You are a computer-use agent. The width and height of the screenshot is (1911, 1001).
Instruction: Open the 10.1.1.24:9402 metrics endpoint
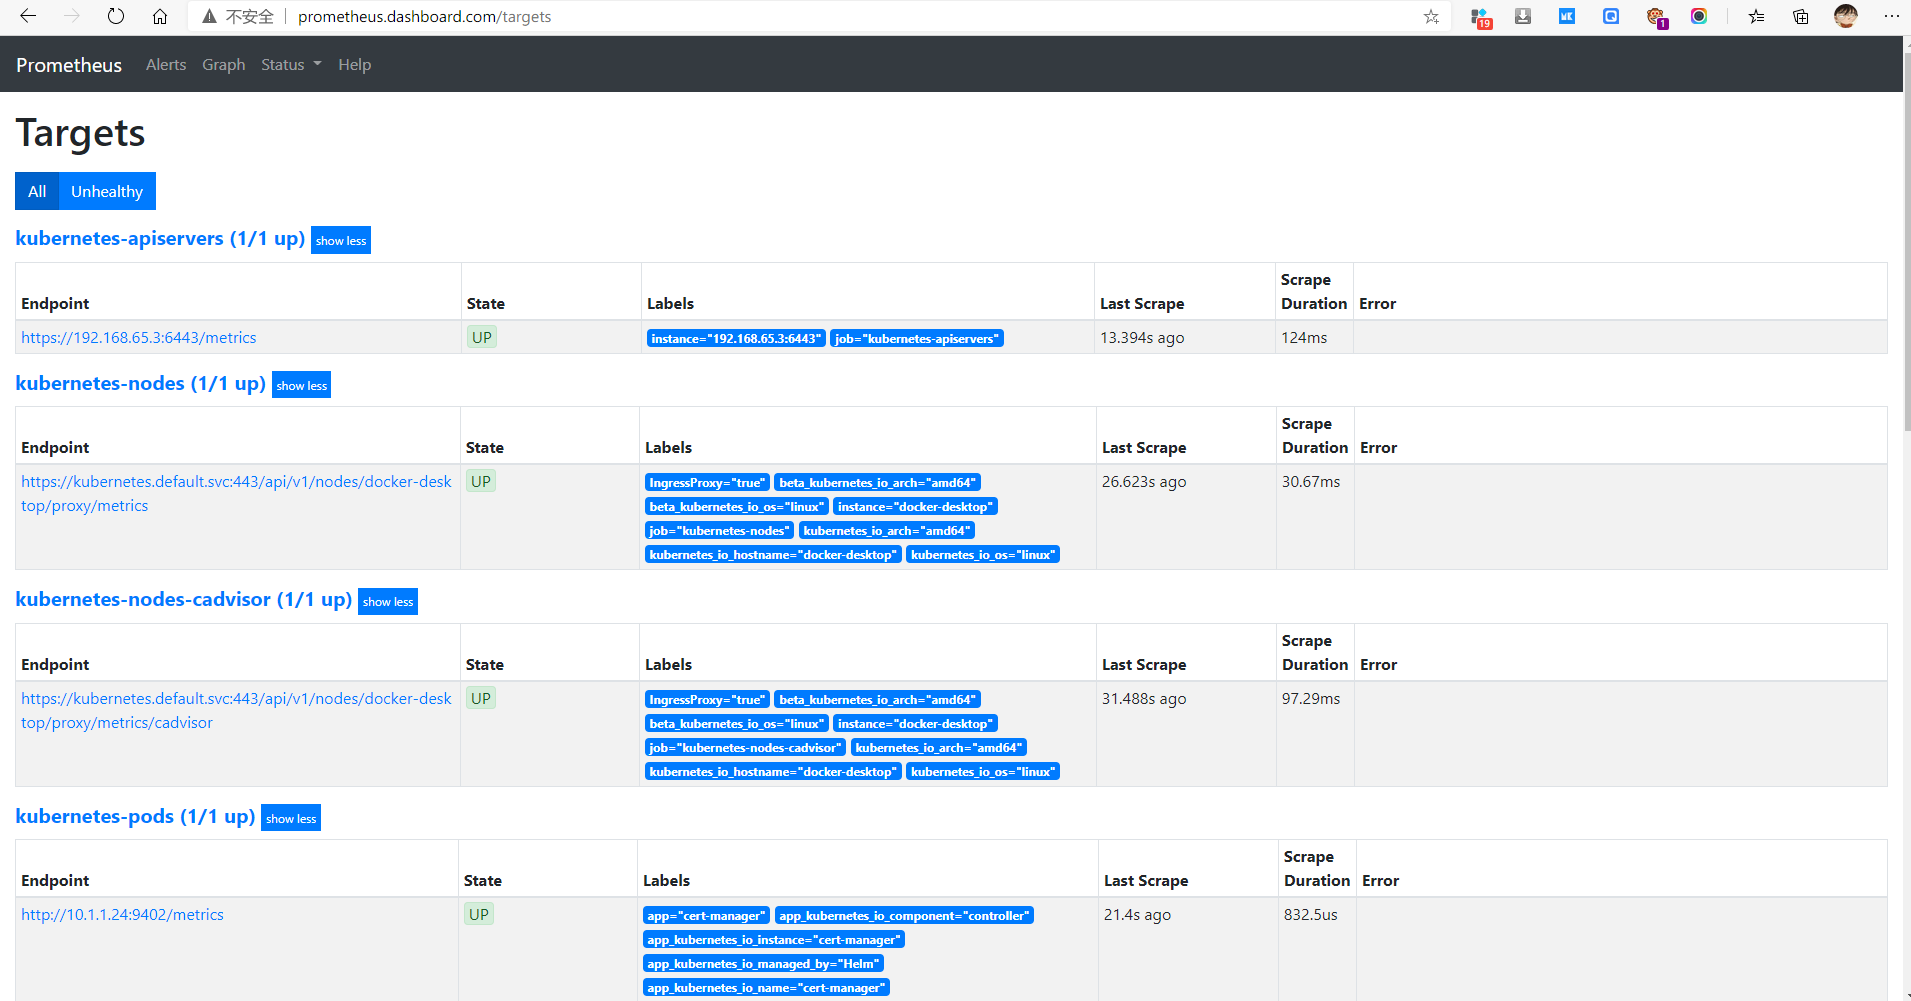tap(122, 915)
